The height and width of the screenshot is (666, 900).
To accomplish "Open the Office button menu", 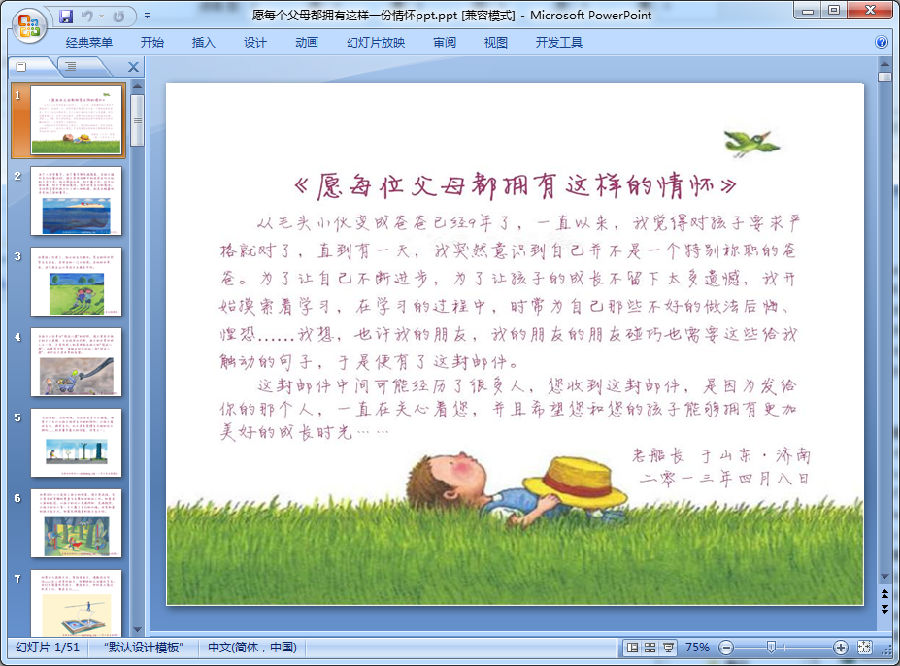I will click(29, 26).
